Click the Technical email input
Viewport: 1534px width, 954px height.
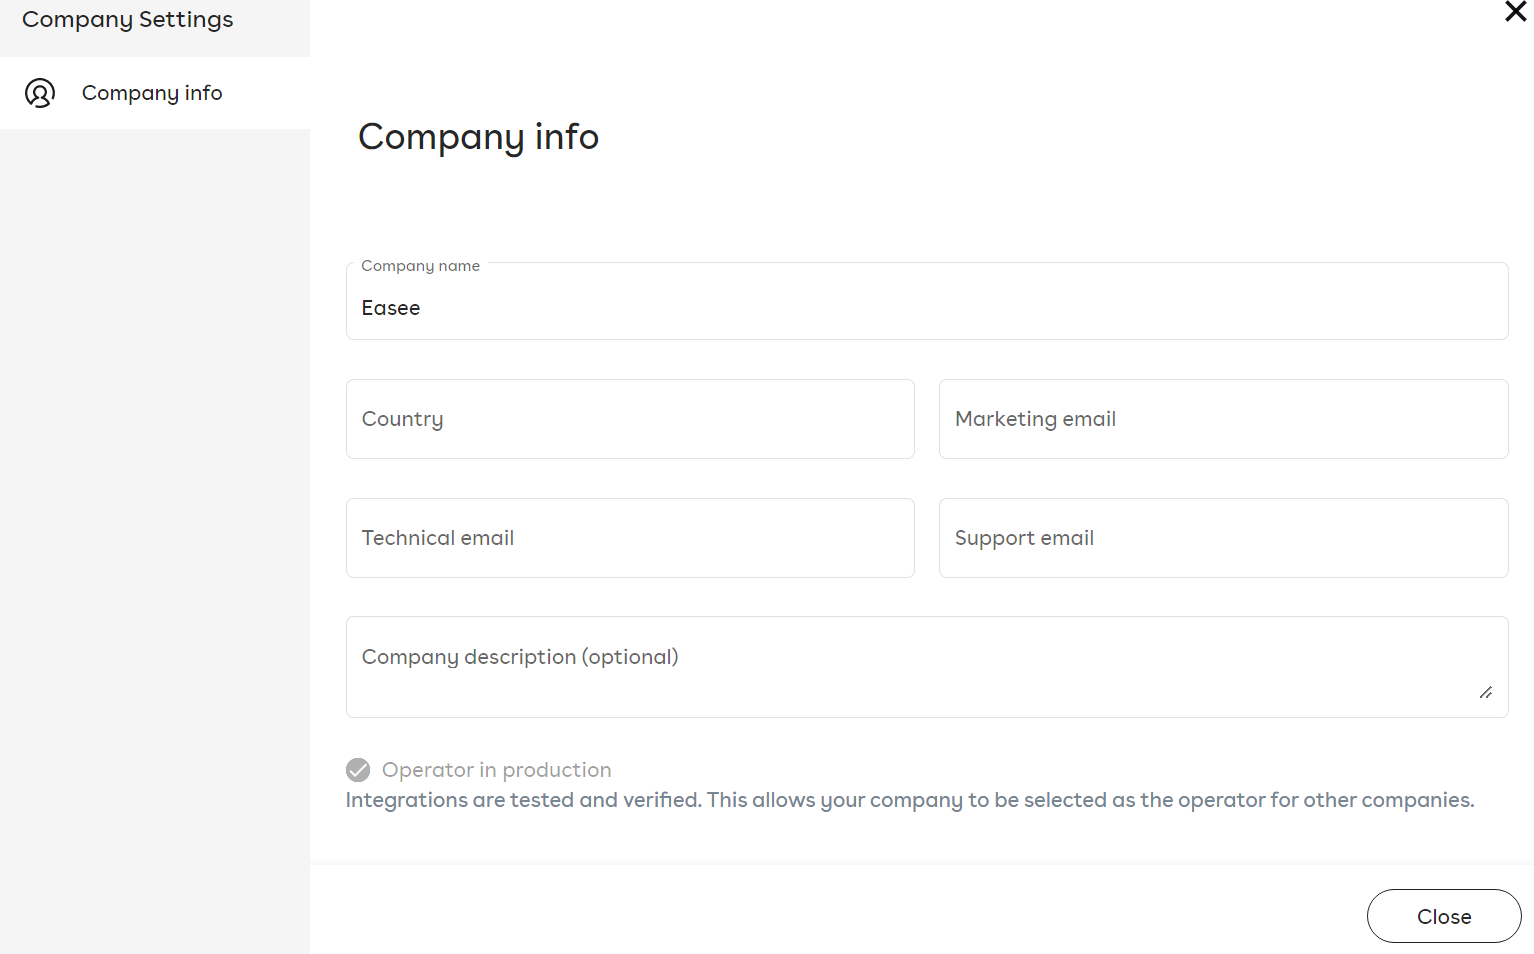coord(630,538)
